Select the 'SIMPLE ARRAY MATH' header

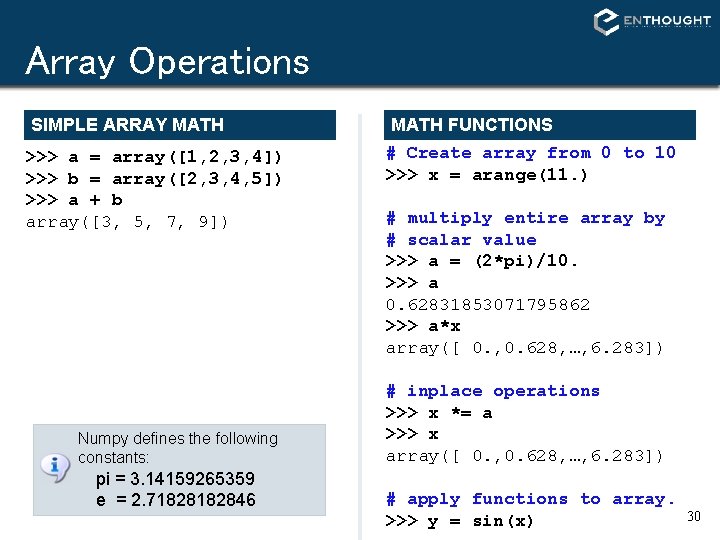tap(180, 125)
